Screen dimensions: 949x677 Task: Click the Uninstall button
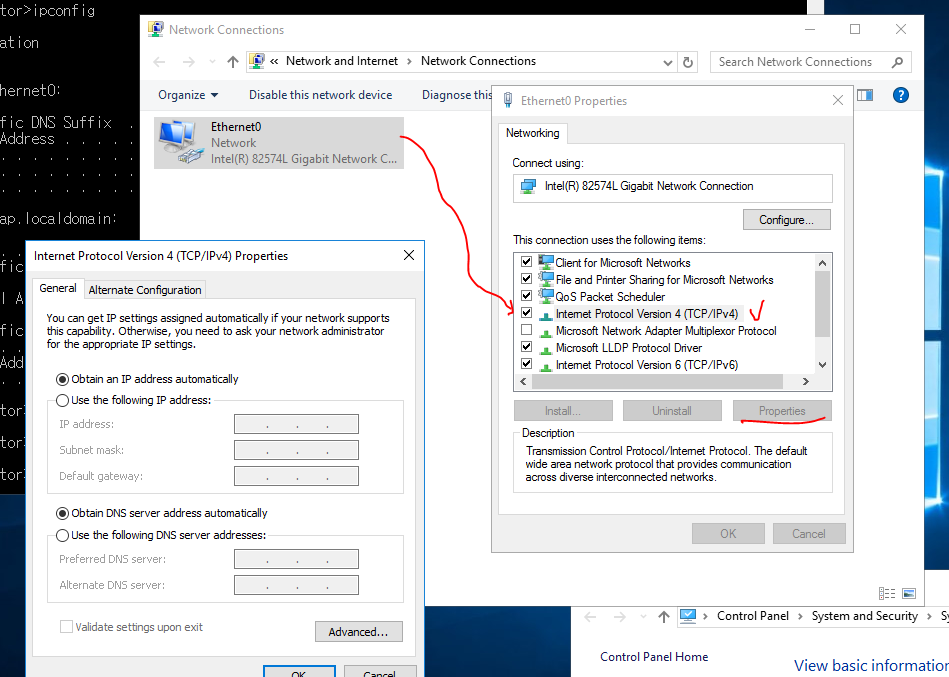coord(672,411)
